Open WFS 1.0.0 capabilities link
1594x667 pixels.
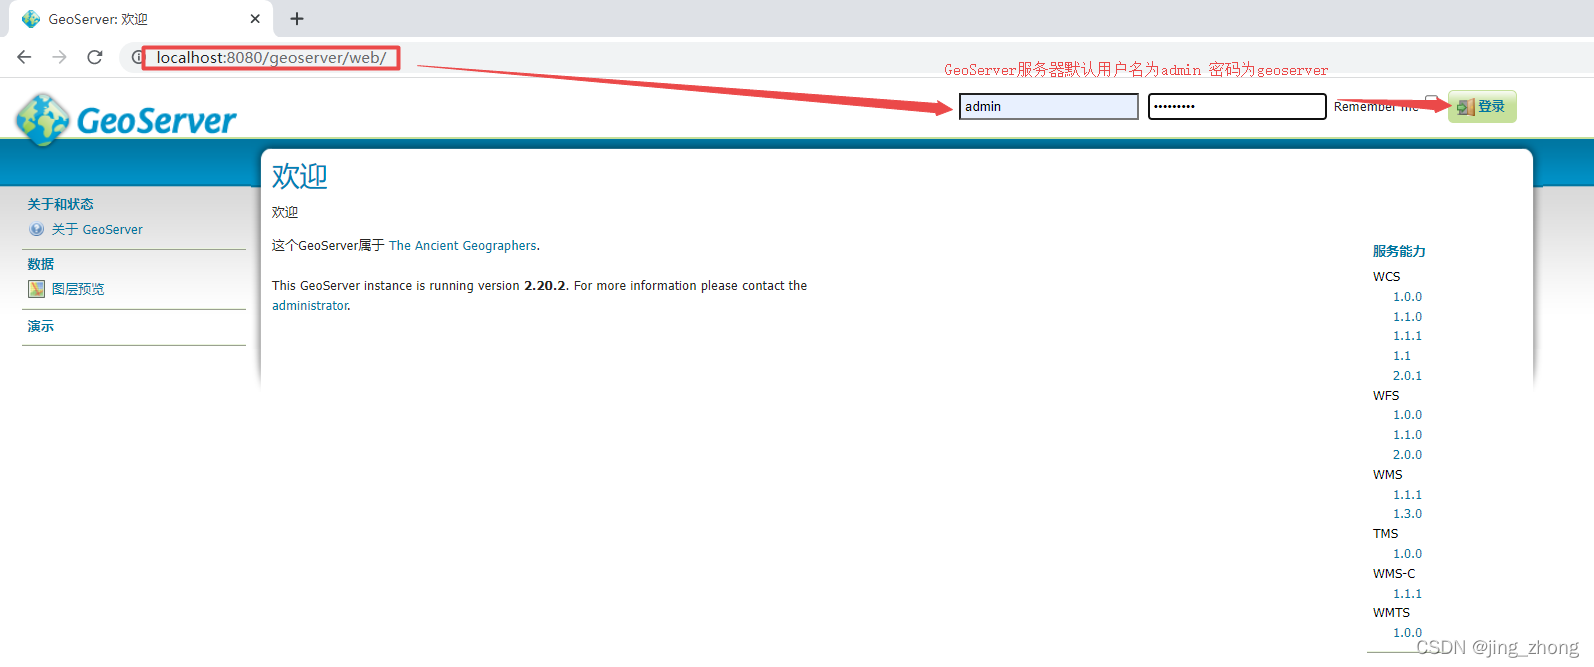click(x=1407, y=415)
